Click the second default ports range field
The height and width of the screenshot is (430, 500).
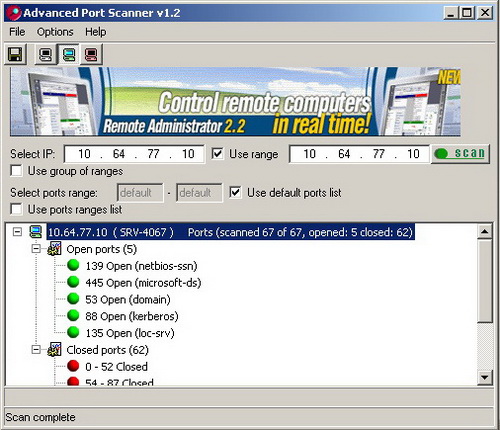(x=199, y=193)
